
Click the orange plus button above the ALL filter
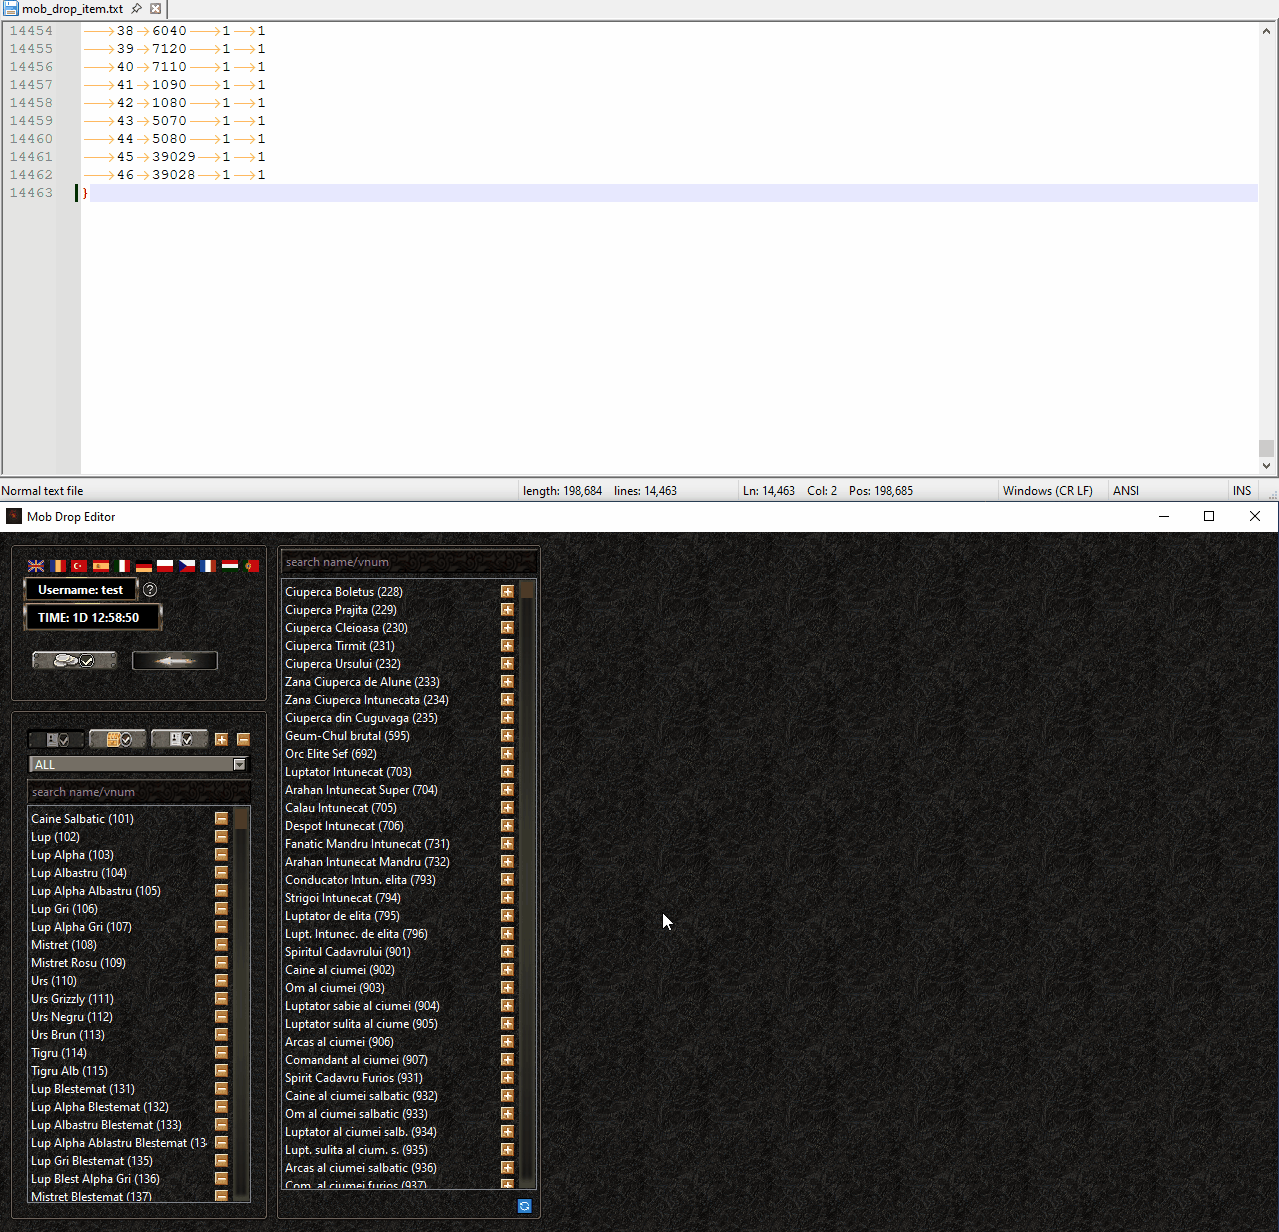click(221, 739)
